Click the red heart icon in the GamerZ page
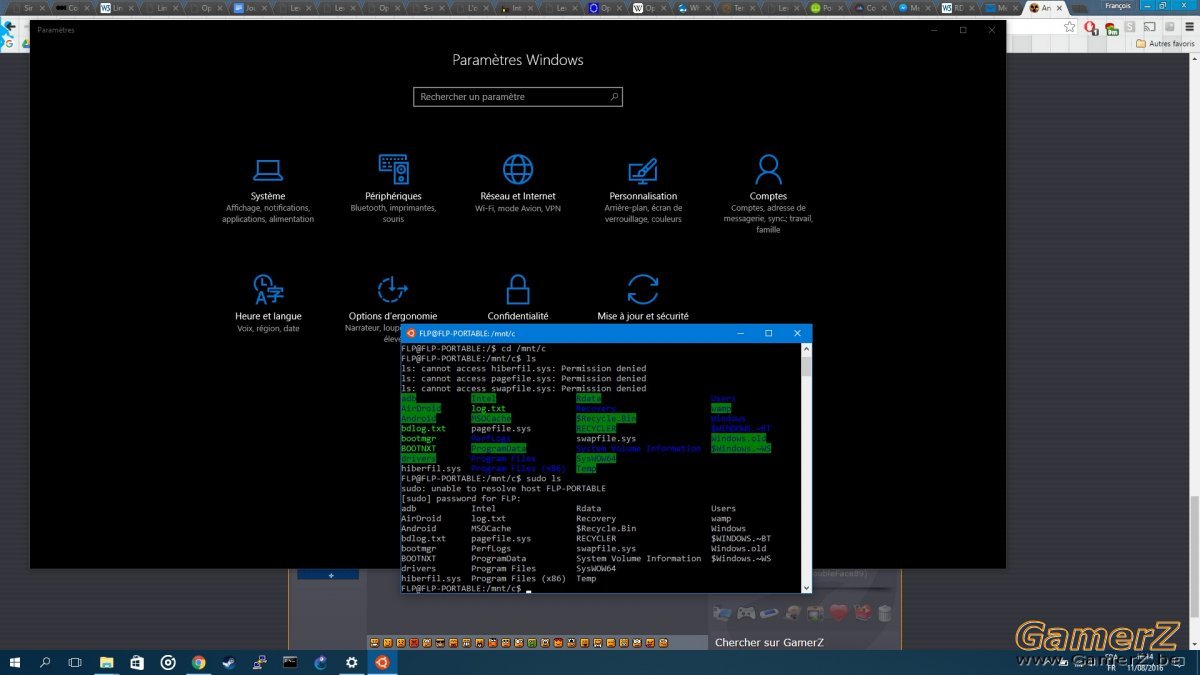The width and height of the screenshot is (1200, 675). (838, 612)
